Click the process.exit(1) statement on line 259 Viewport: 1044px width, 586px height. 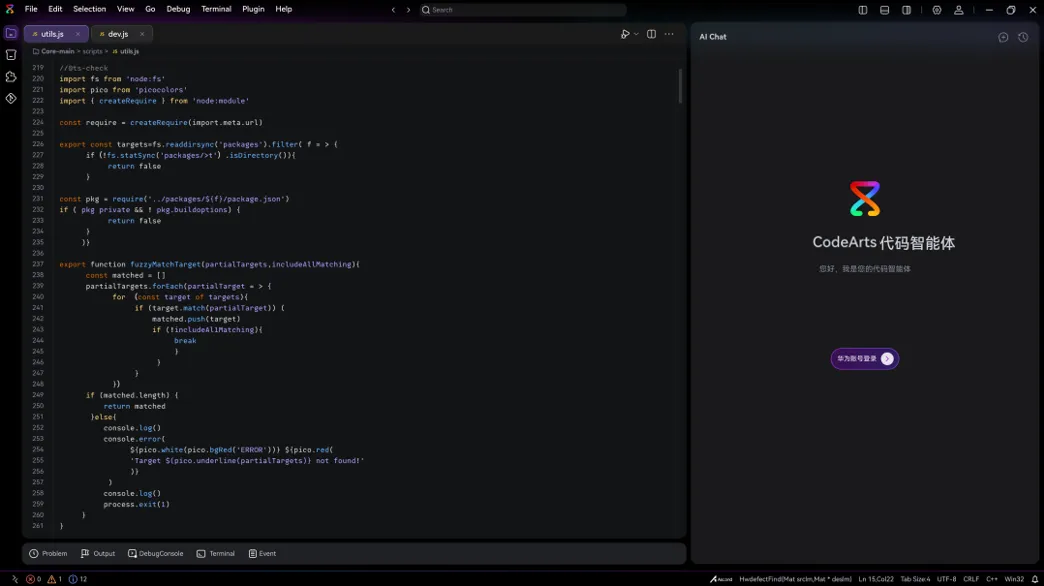pyautogui.click(x=136, y=504)
